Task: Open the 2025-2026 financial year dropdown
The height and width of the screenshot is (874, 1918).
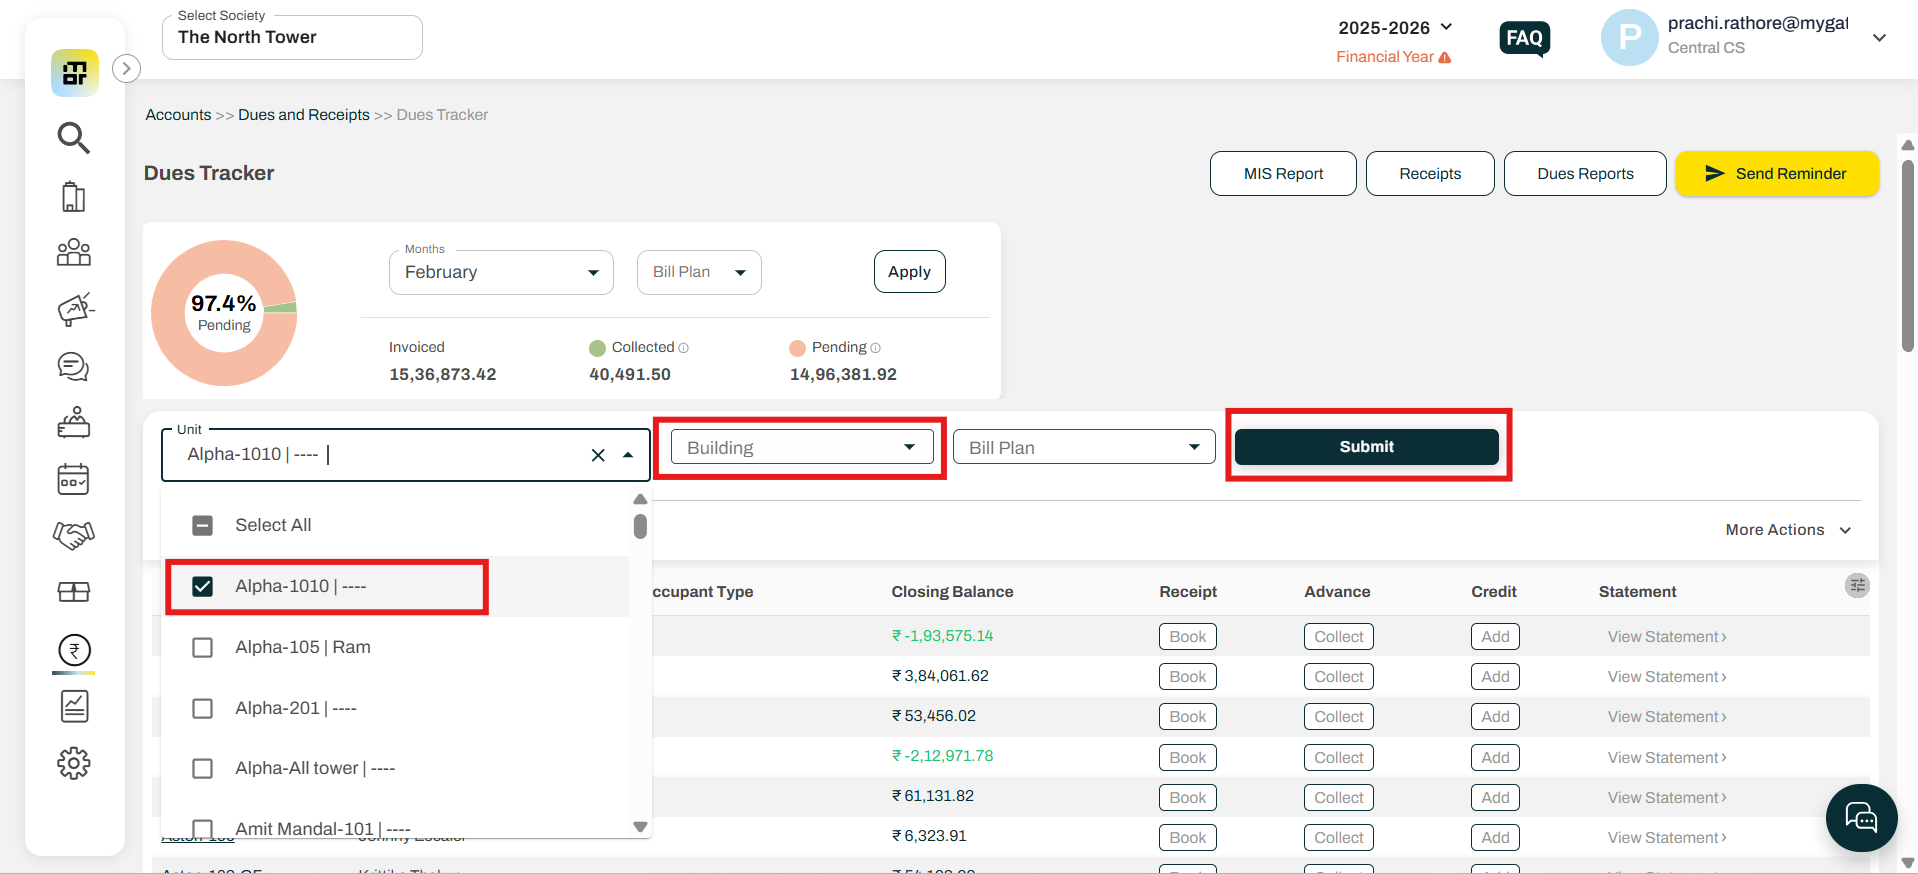Action: pos(1395,28)
